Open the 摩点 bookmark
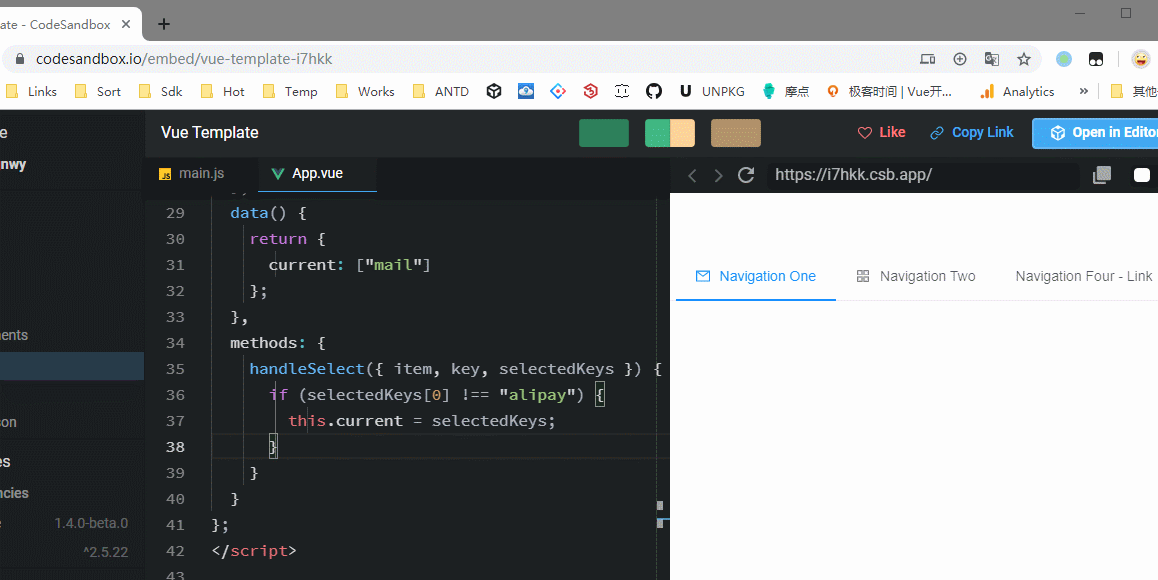This screenshot has width=1158, height=580. click(786, 92)
